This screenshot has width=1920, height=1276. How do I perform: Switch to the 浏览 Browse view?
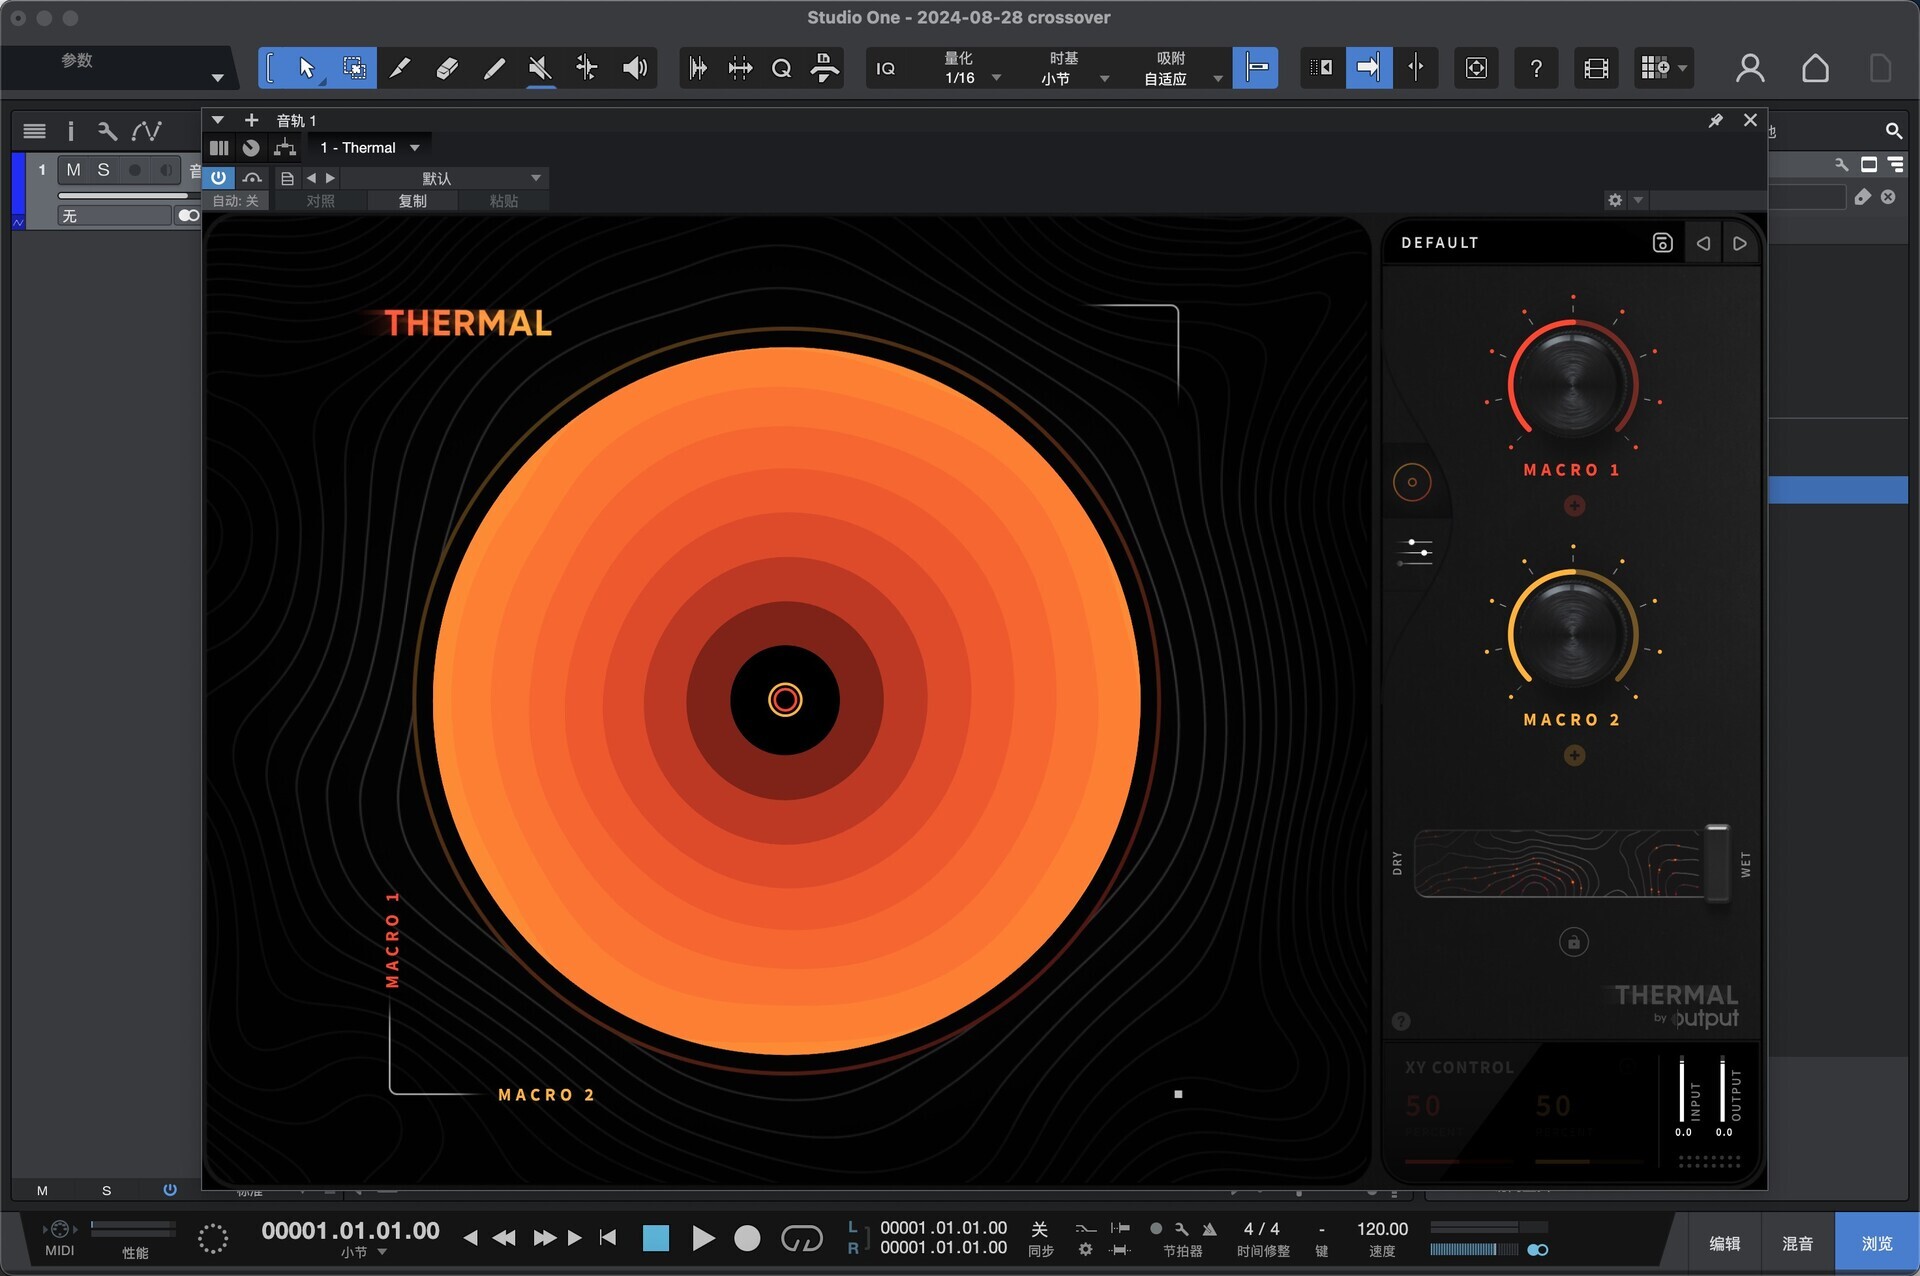pos(1876,1243)
